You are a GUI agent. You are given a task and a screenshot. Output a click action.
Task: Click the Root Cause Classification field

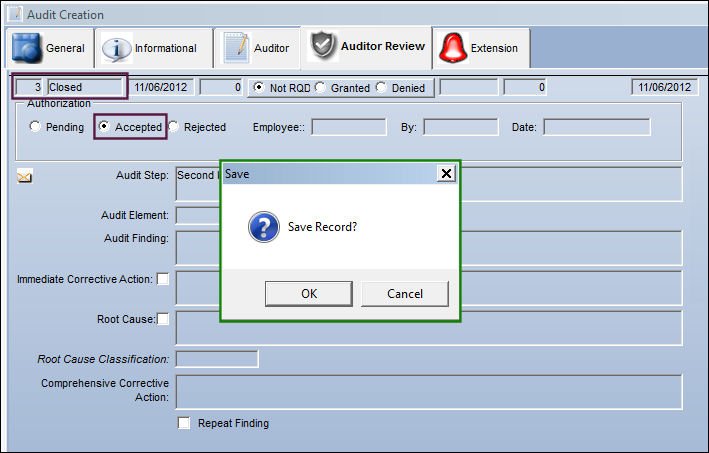click(217, 359)
